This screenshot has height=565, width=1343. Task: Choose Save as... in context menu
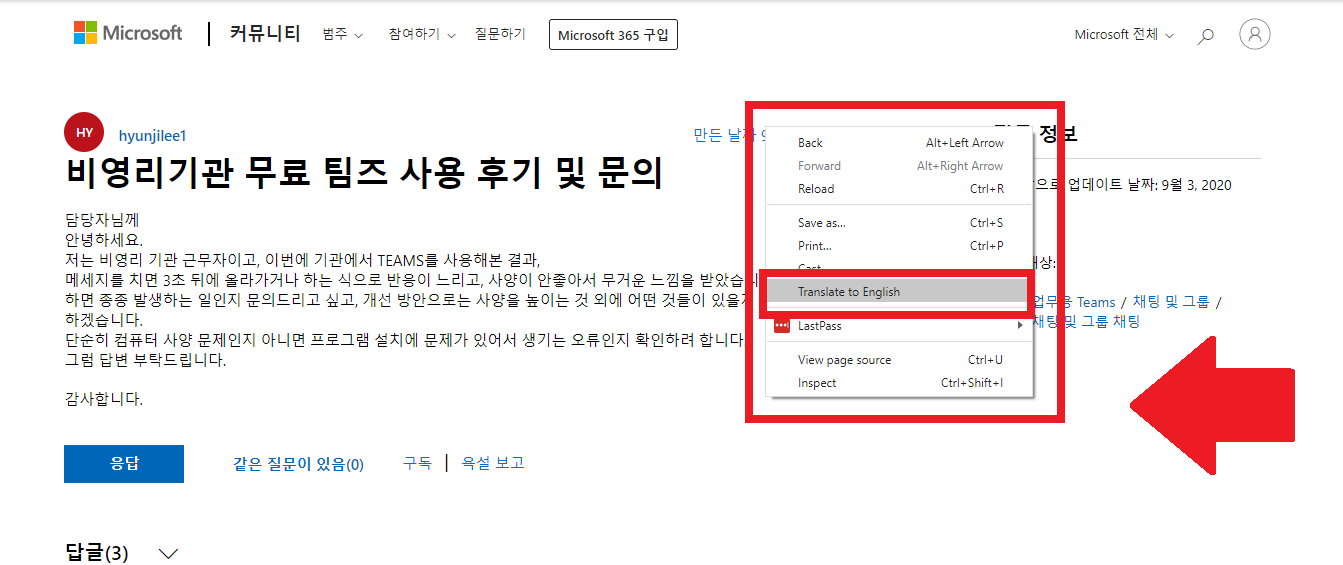point(898,223)
